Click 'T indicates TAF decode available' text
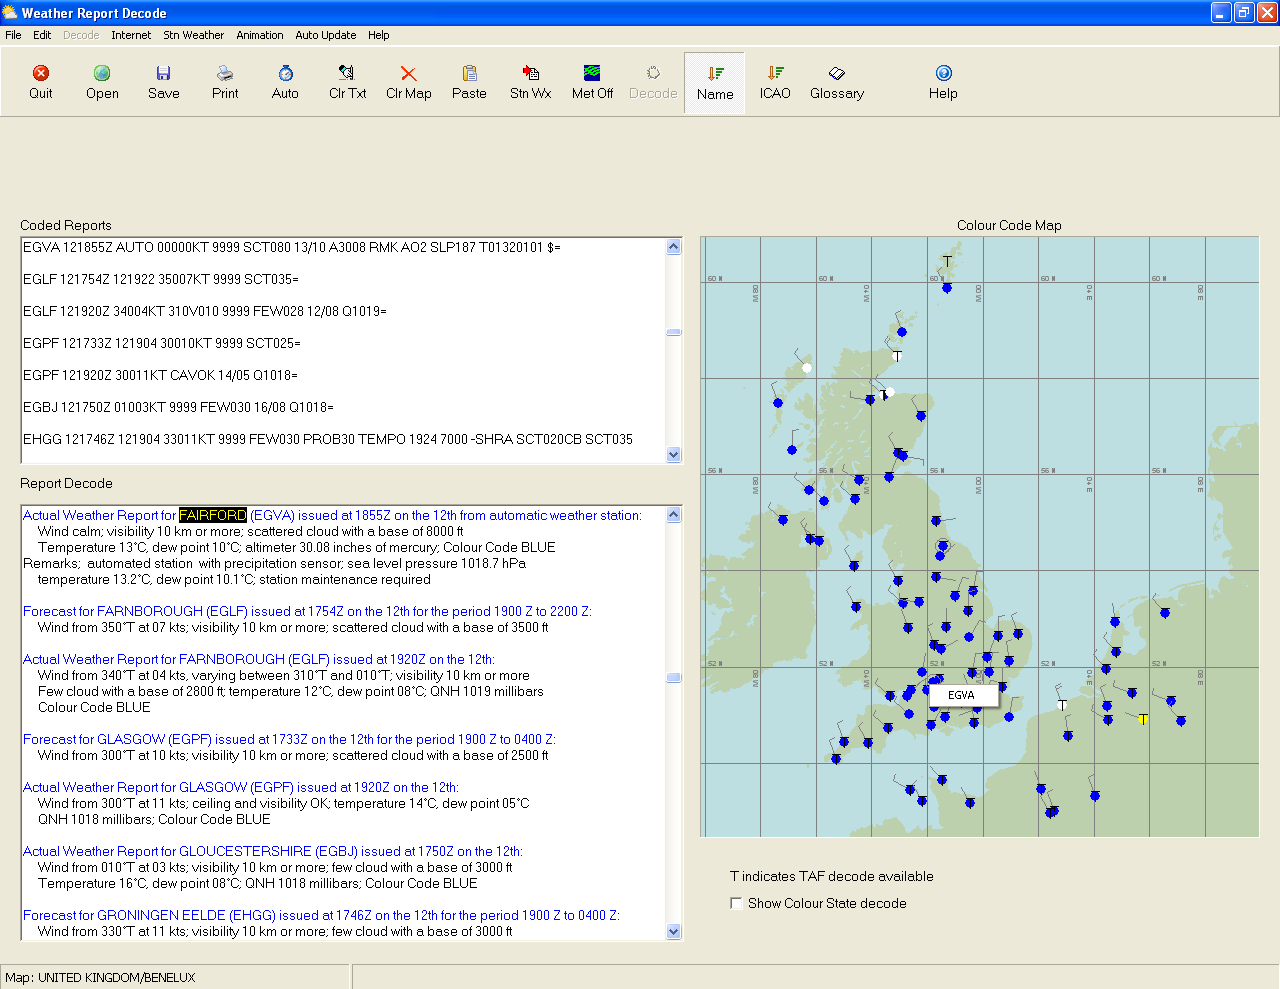Viewport: 1280px width, 989px height. [832, 876]
